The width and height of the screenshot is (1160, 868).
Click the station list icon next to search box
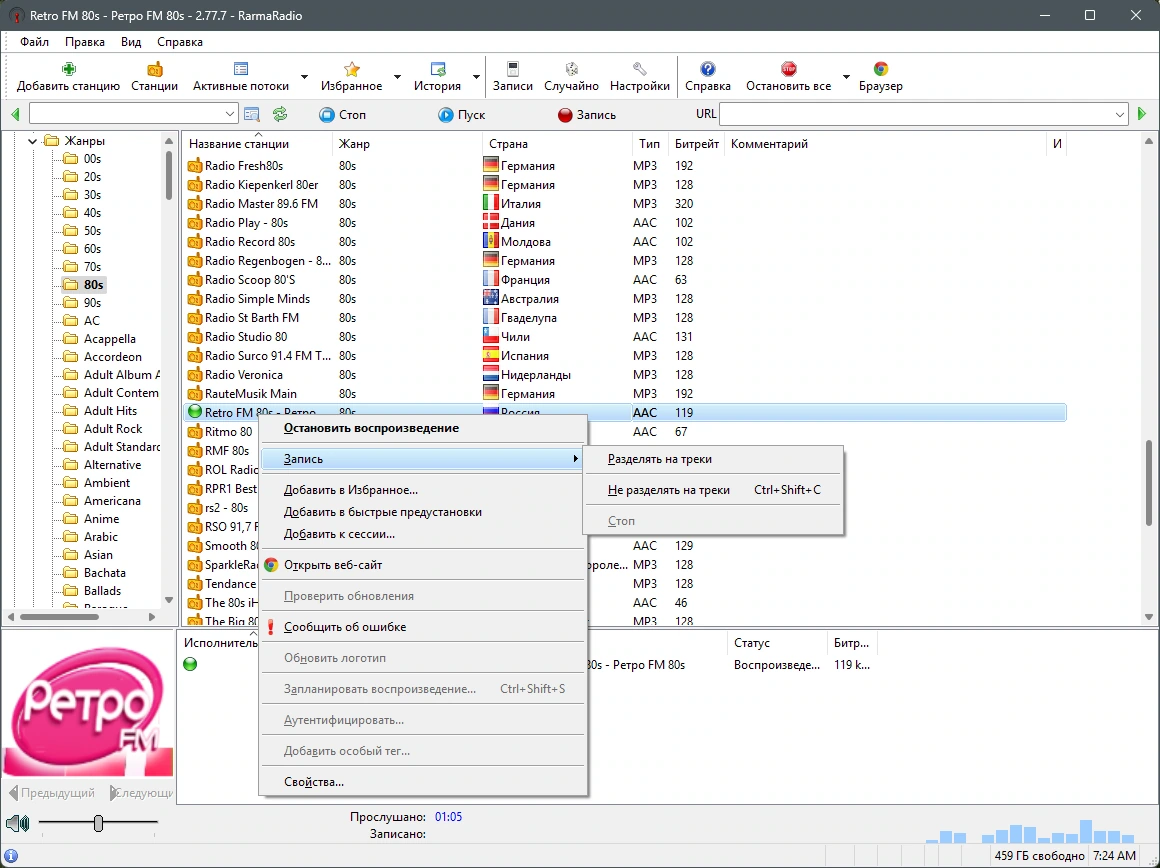252,115
